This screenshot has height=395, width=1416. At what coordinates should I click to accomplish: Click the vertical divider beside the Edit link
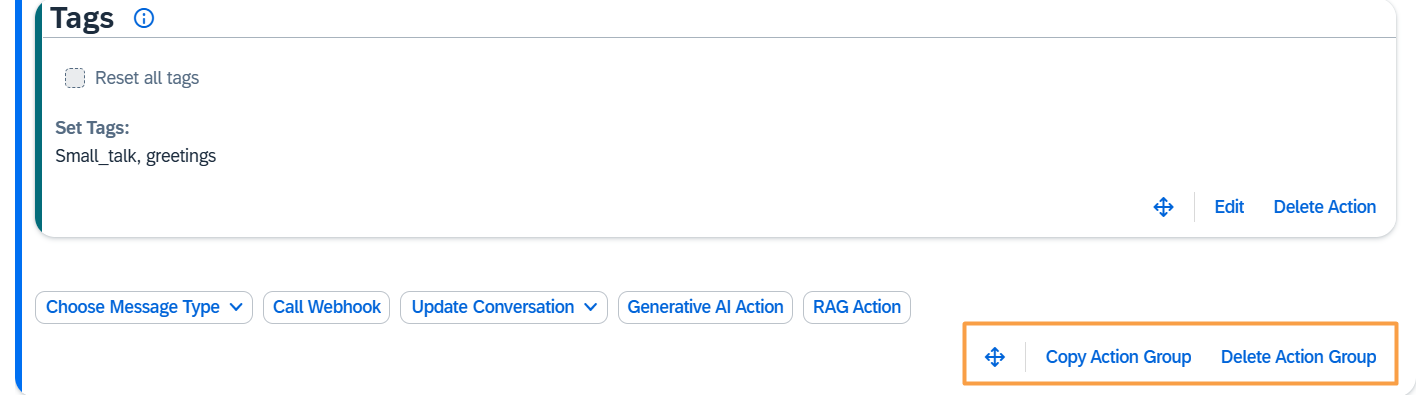tap(1194, 207)
